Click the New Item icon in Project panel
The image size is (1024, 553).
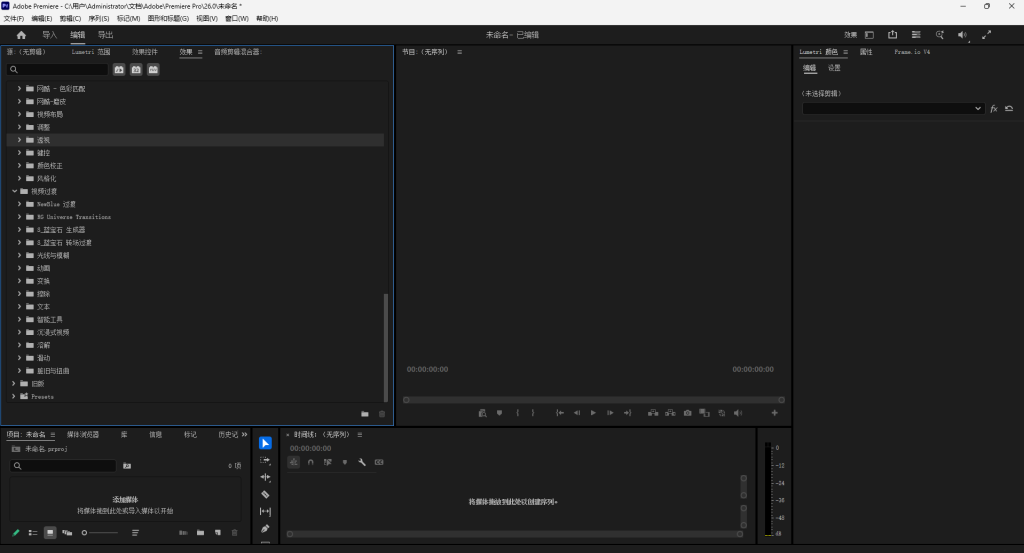(x=217, y=533)
